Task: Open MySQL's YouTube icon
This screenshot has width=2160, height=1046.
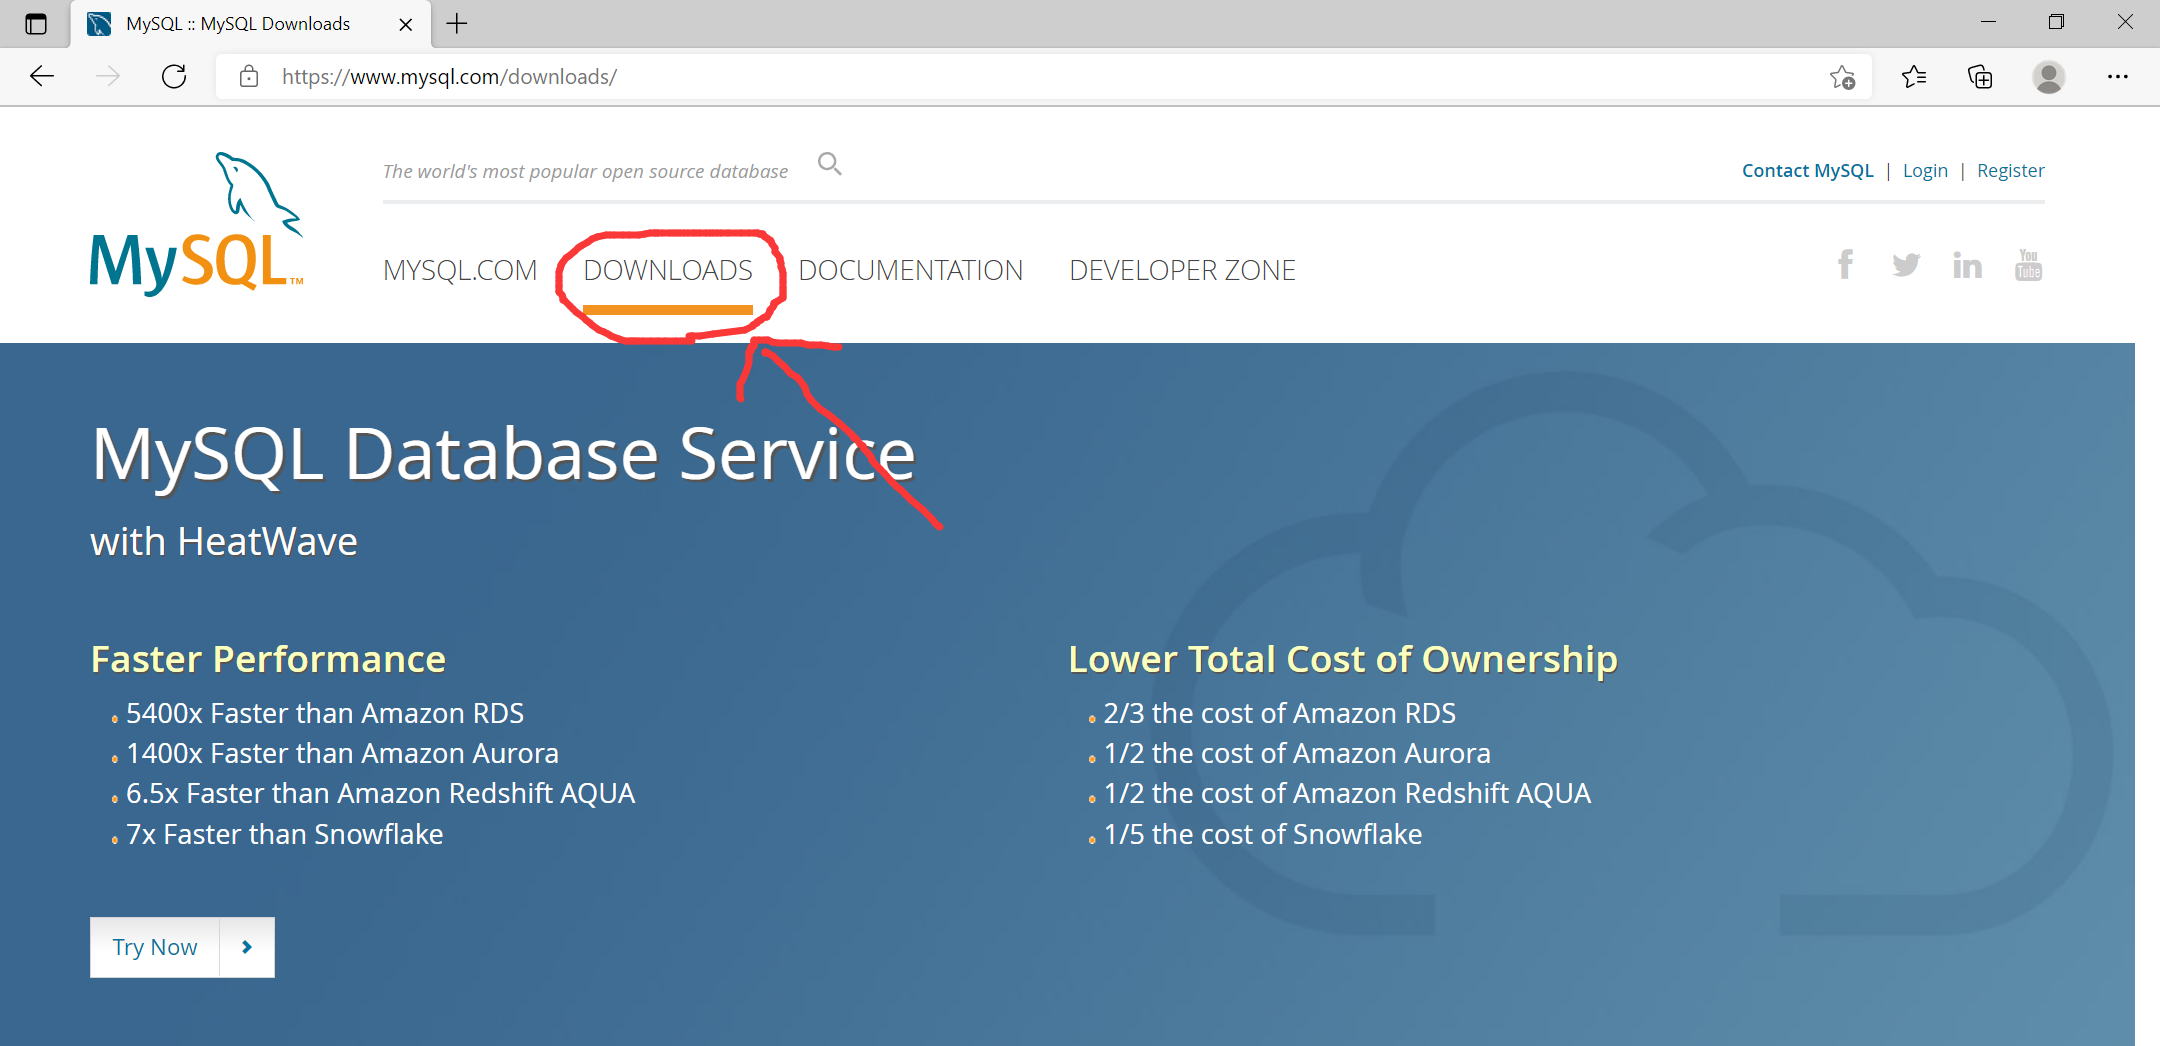Action: tap(2028, 265)
